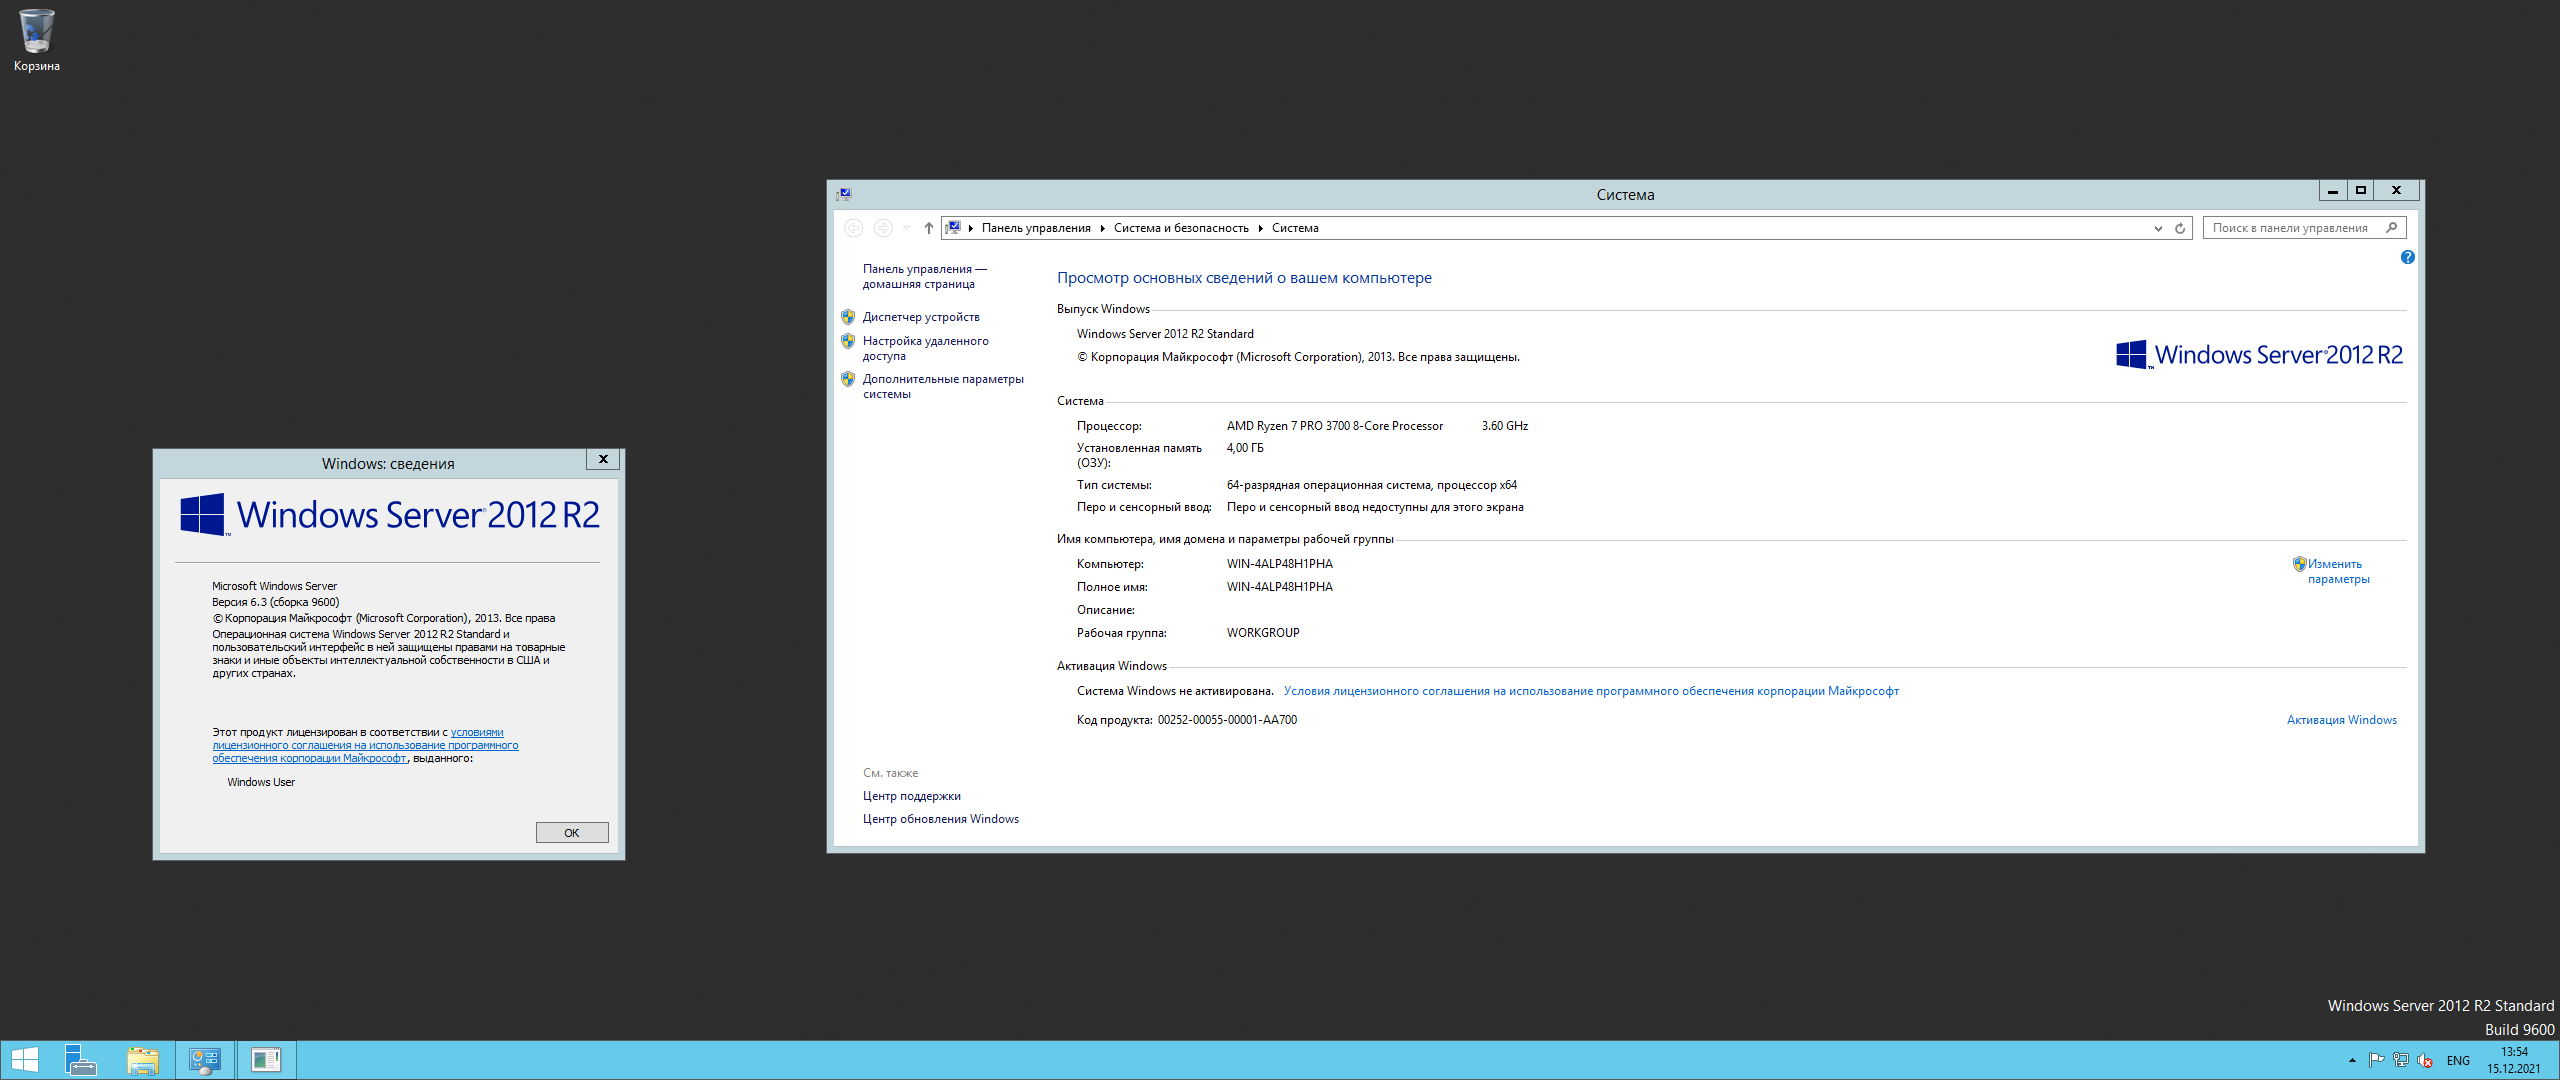Expand the address bar history dropdown
The height and width of the screenshot is (1080, 2560).
(2158, 228)
